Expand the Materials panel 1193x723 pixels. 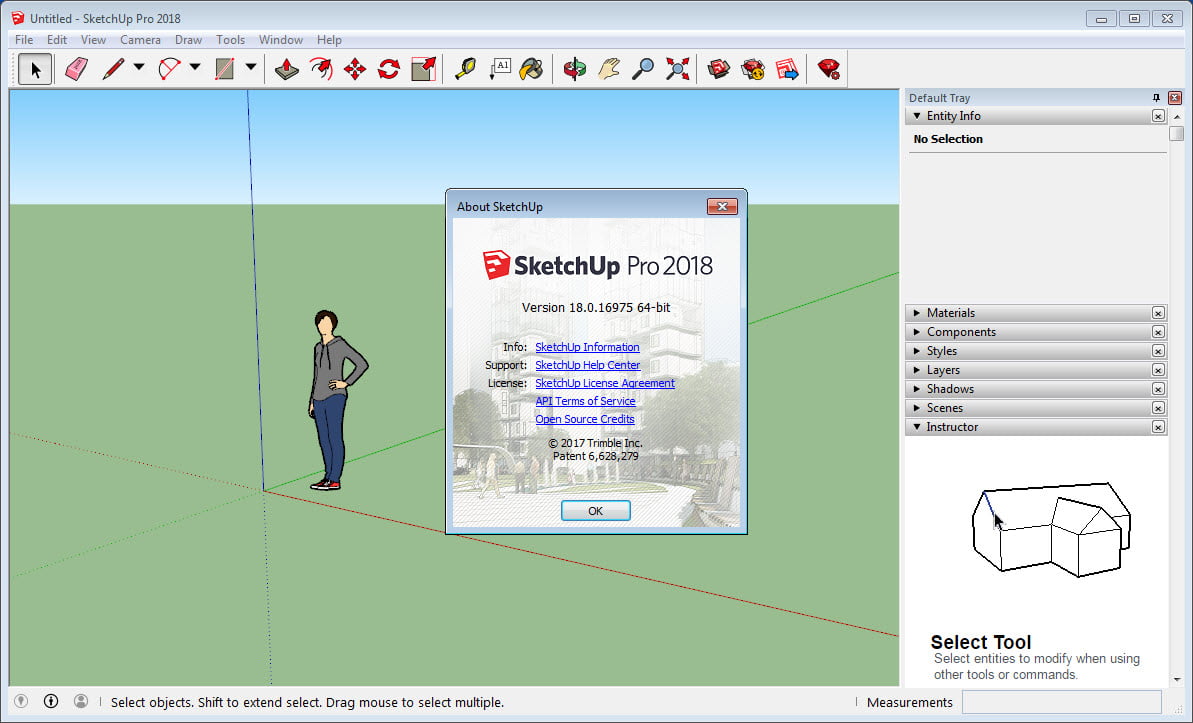point(917,313)
